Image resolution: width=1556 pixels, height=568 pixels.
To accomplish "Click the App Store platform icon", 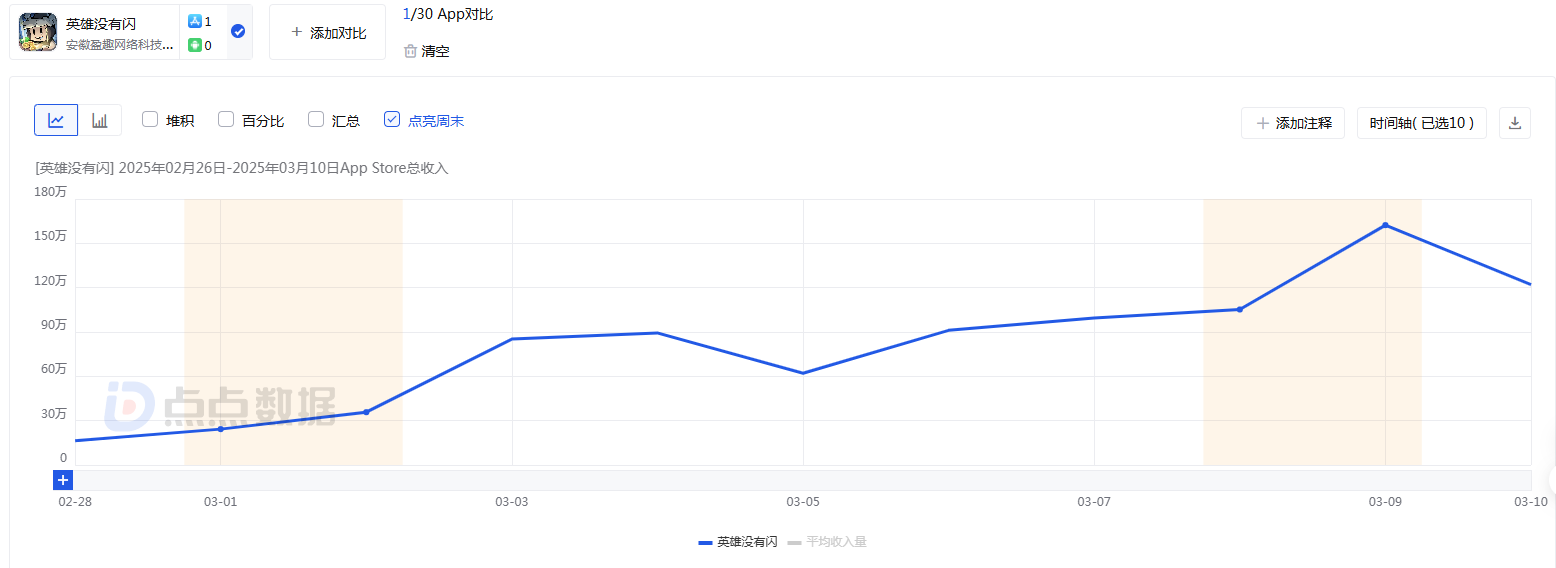I will 195,21.
